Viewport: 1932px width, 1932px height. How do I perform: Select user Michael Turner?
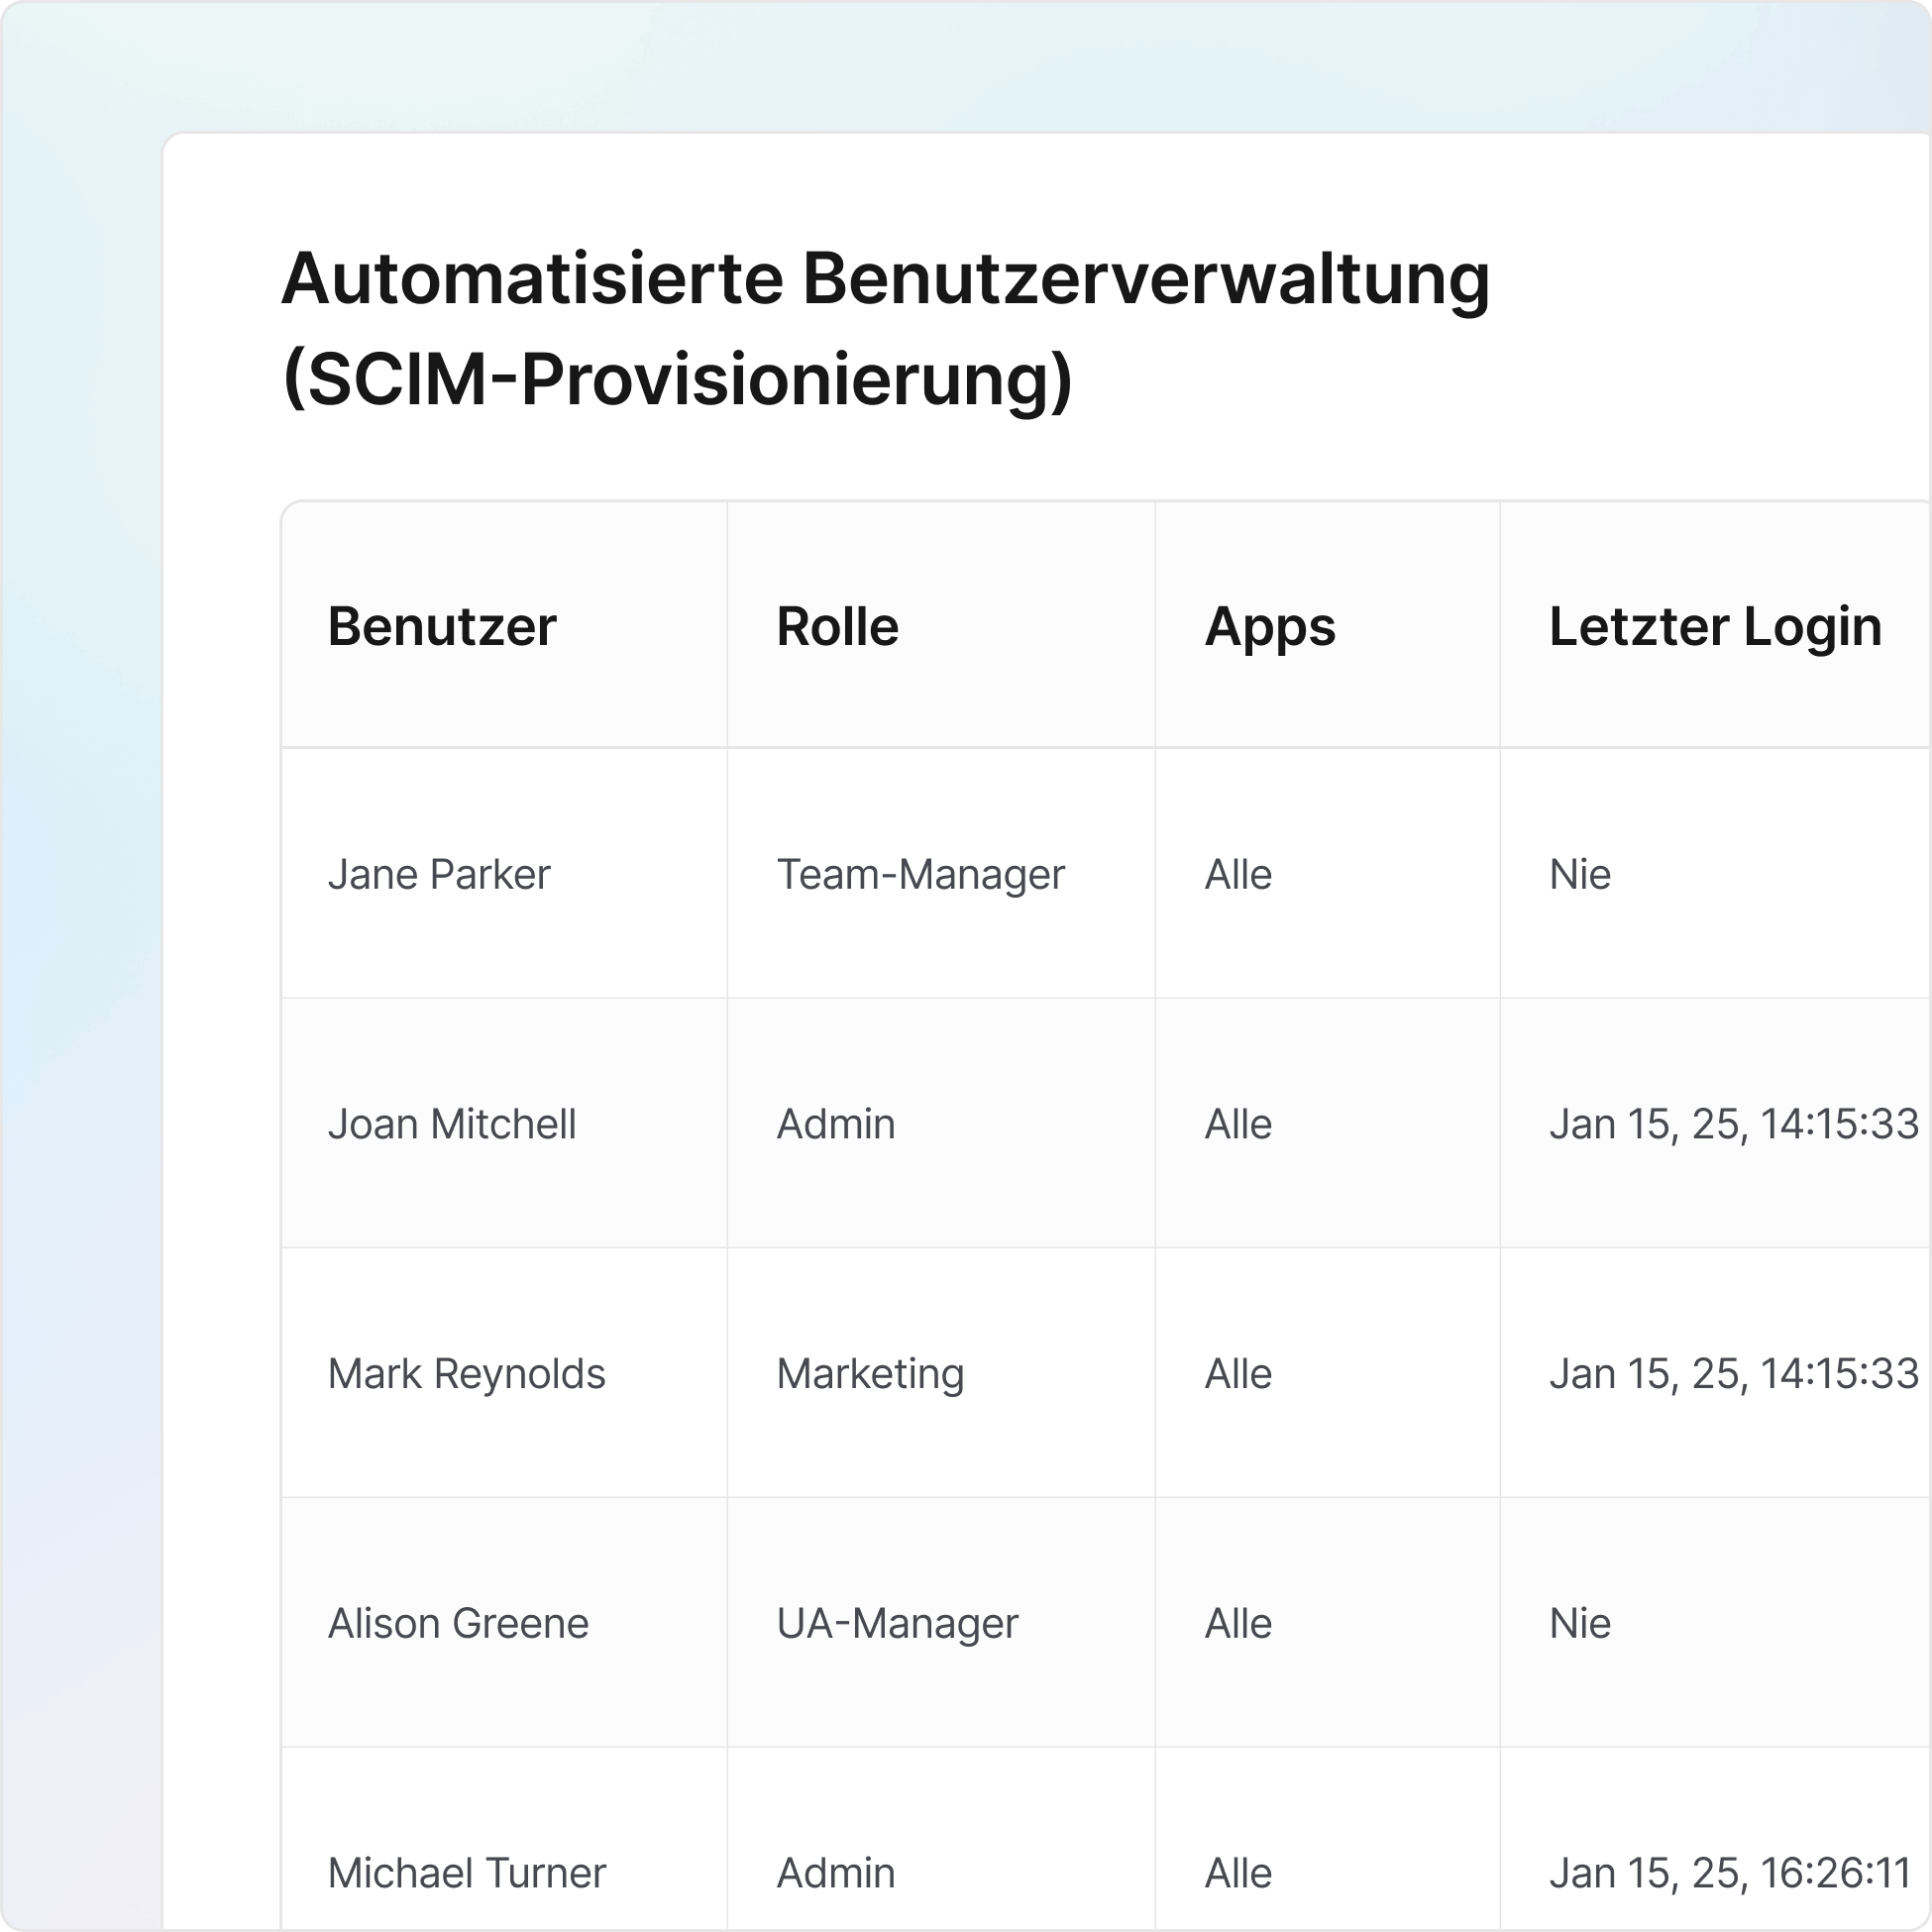coord(466,1873)
